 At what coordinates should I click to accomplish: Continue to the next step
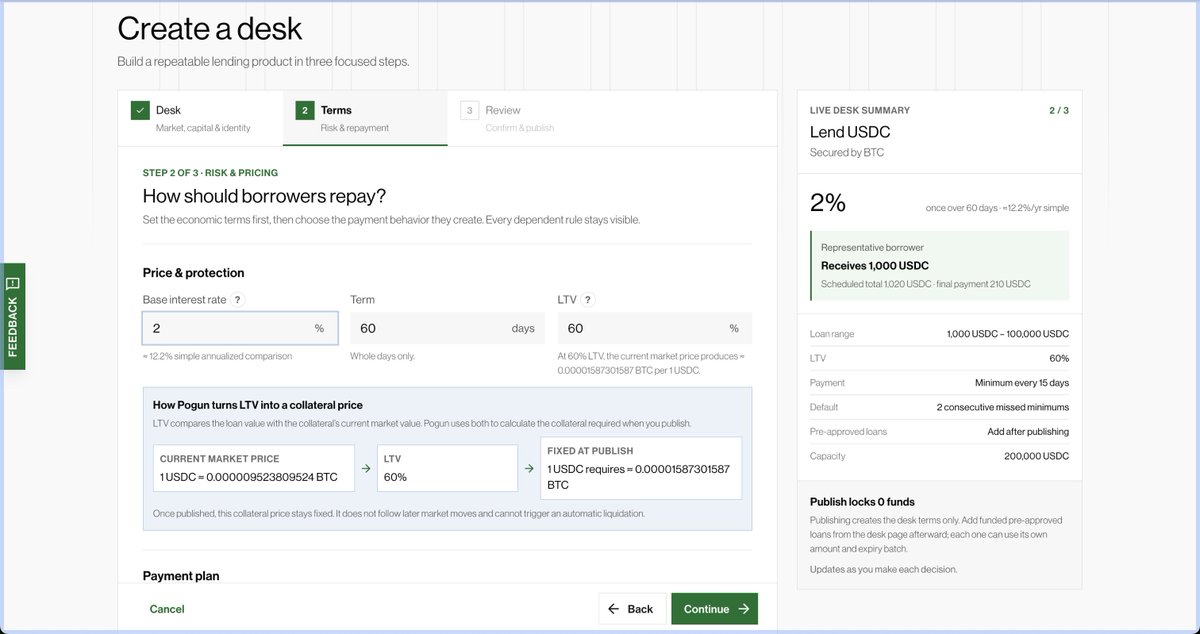[714, 609]
